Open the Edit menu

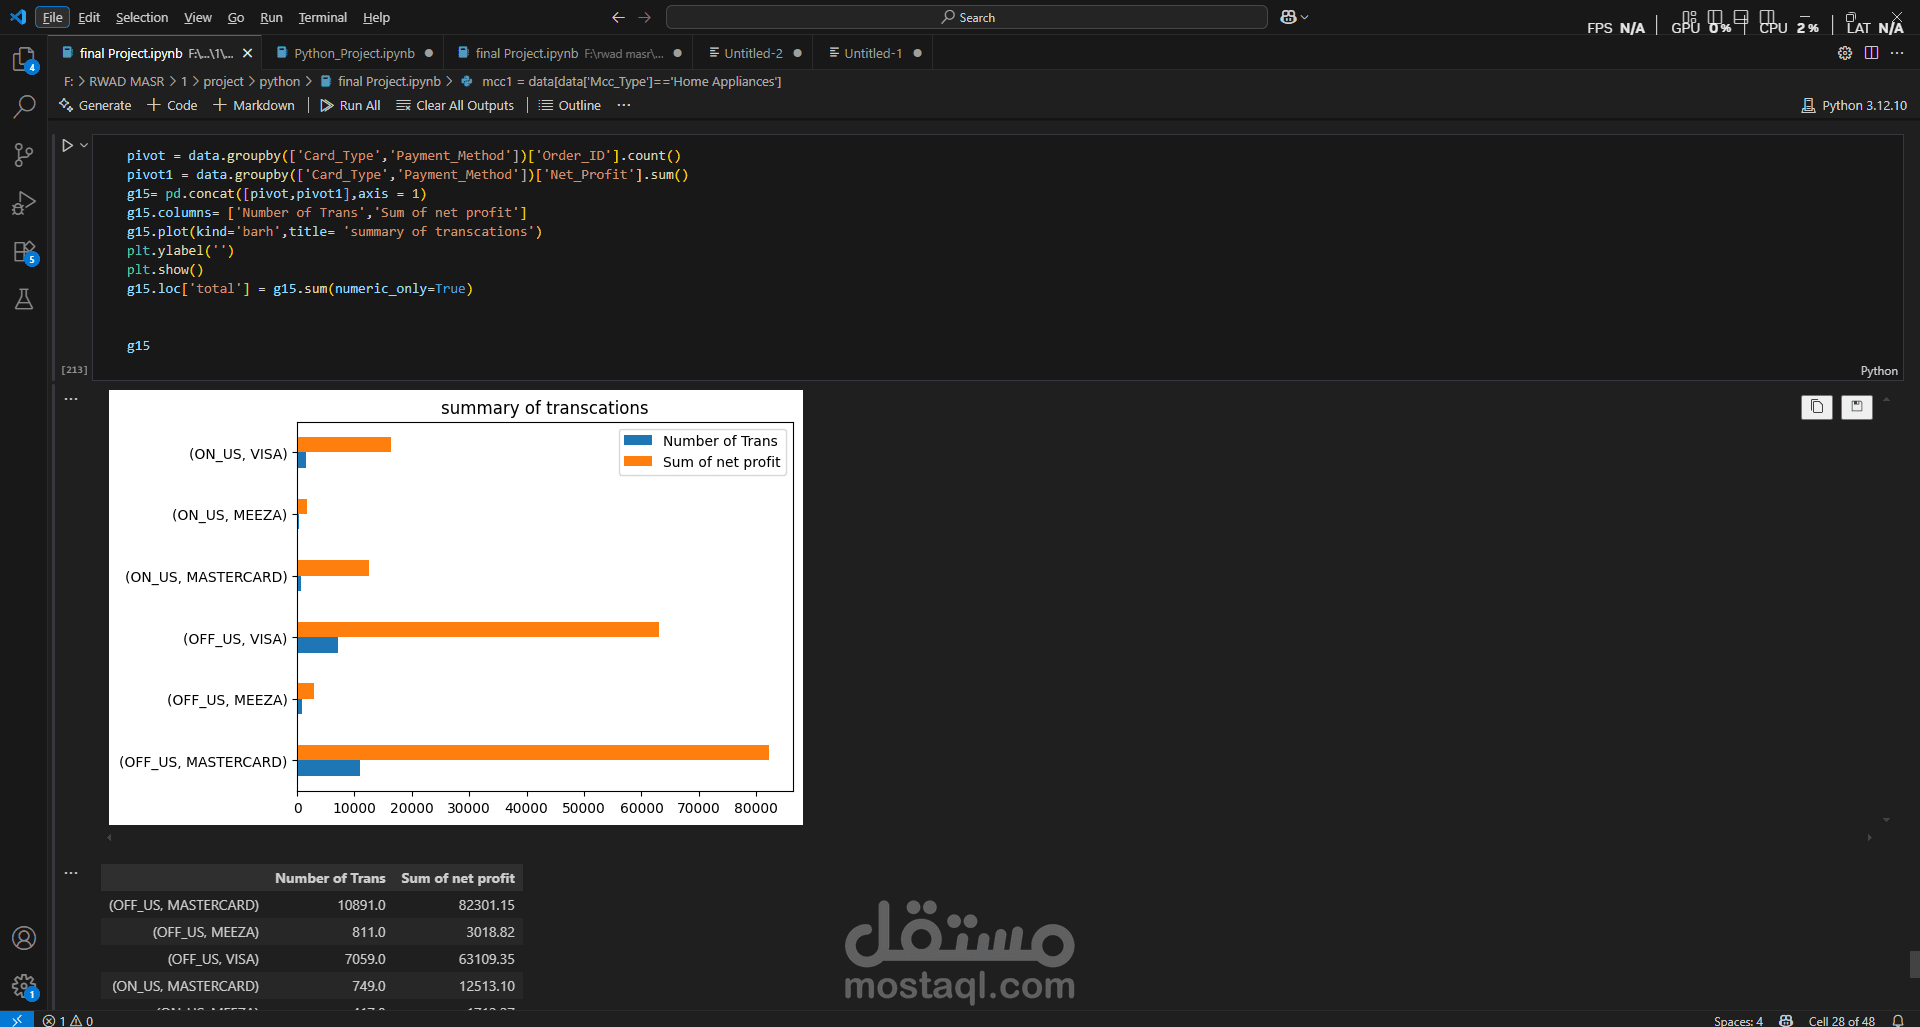(x=89, y=17)
